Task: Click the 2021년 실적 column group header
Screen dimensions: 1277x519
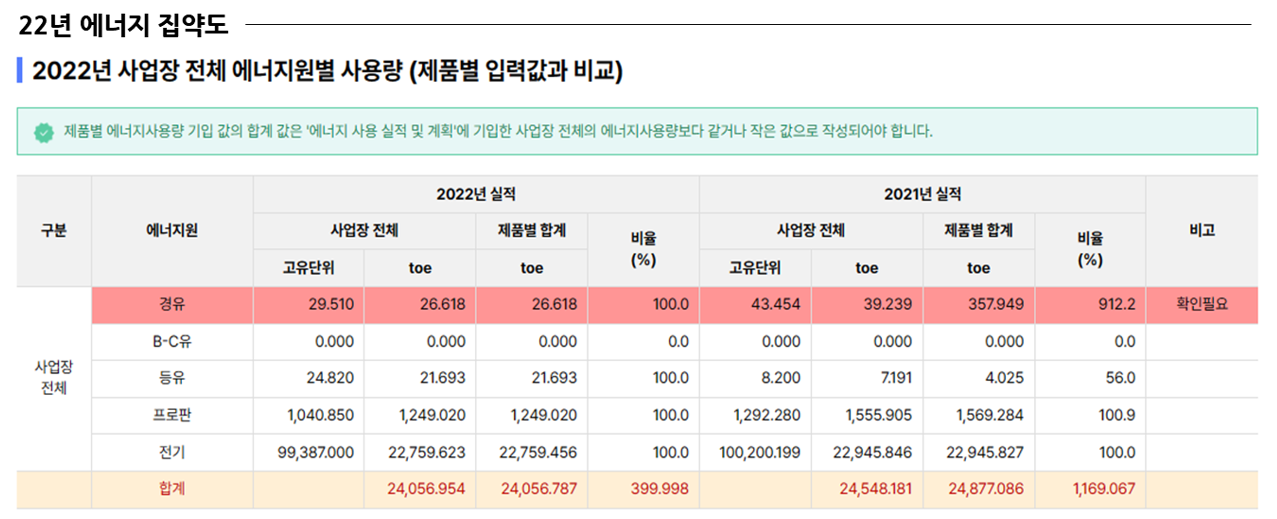Action: pos(921,194)
